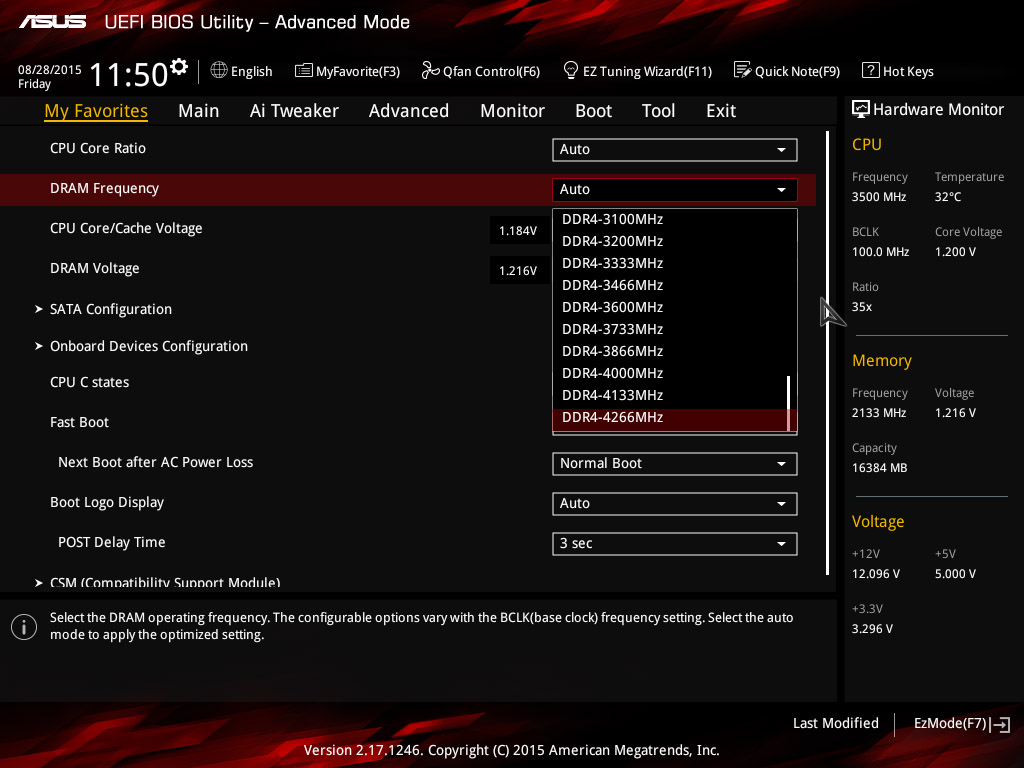Collapse the DRAM Frequency dropdown
The image size is (1024, 768).
click(675, 189)
